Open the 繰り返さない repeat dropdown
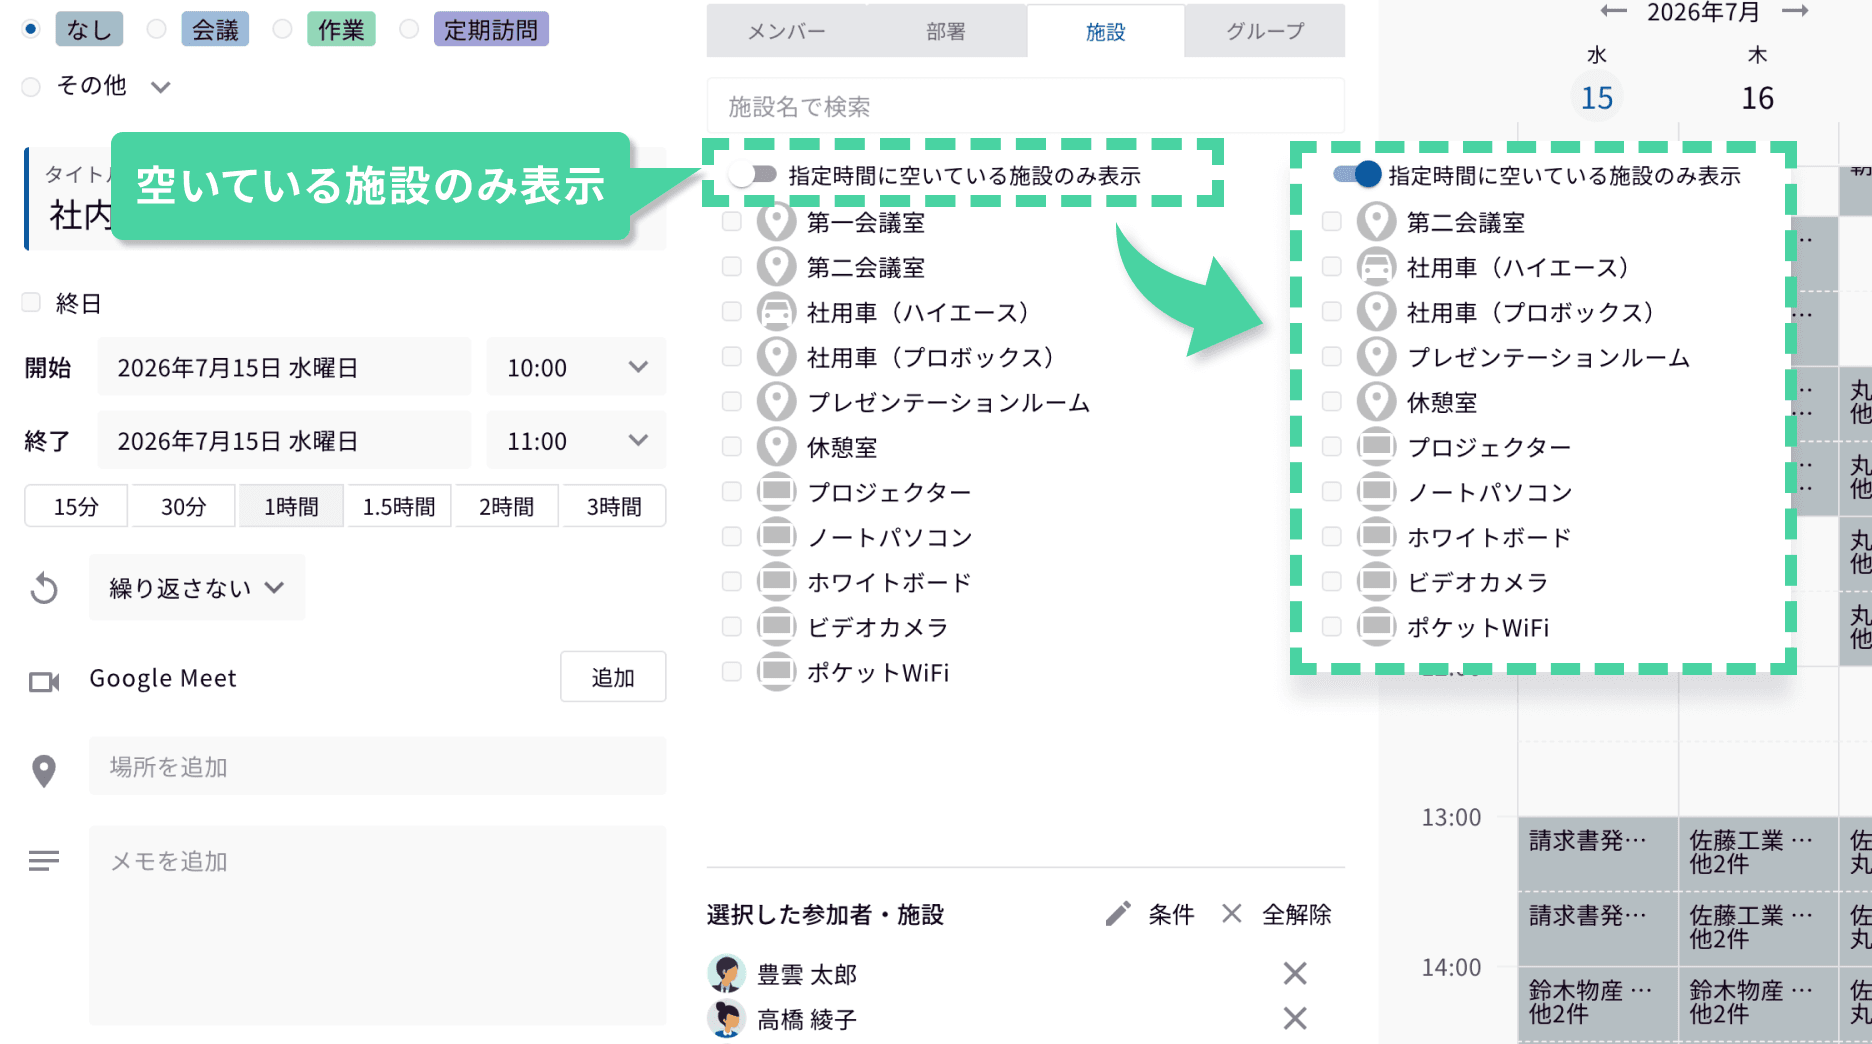The image size is (1872, 1044). pos(197,588)
